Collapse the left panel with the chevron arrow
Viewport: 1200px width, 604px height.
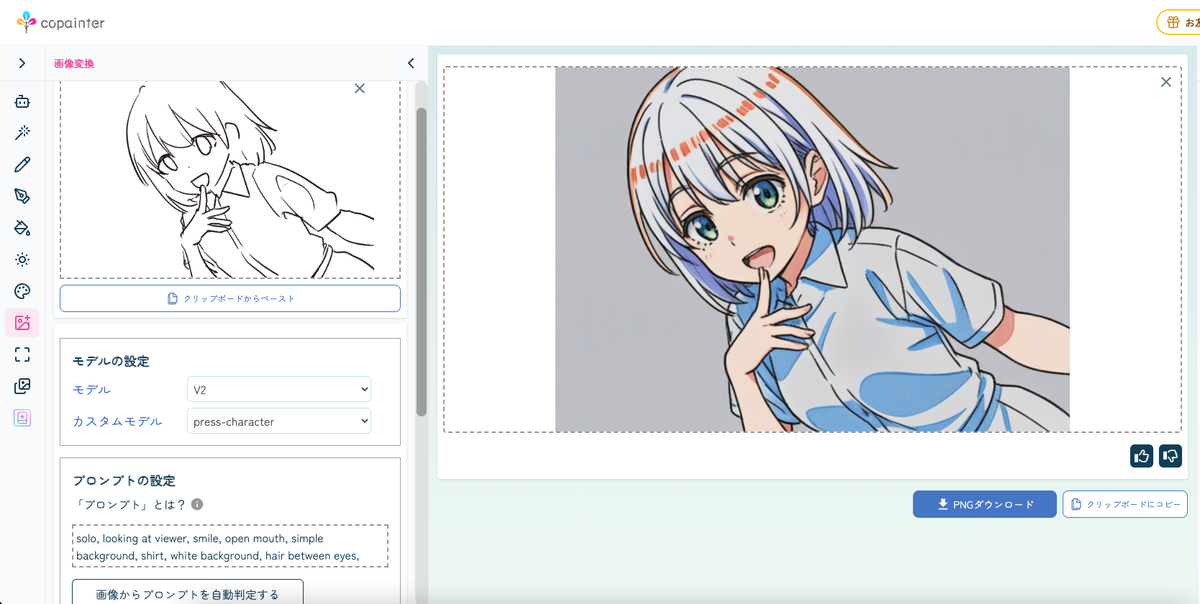[x=410, y=62]
